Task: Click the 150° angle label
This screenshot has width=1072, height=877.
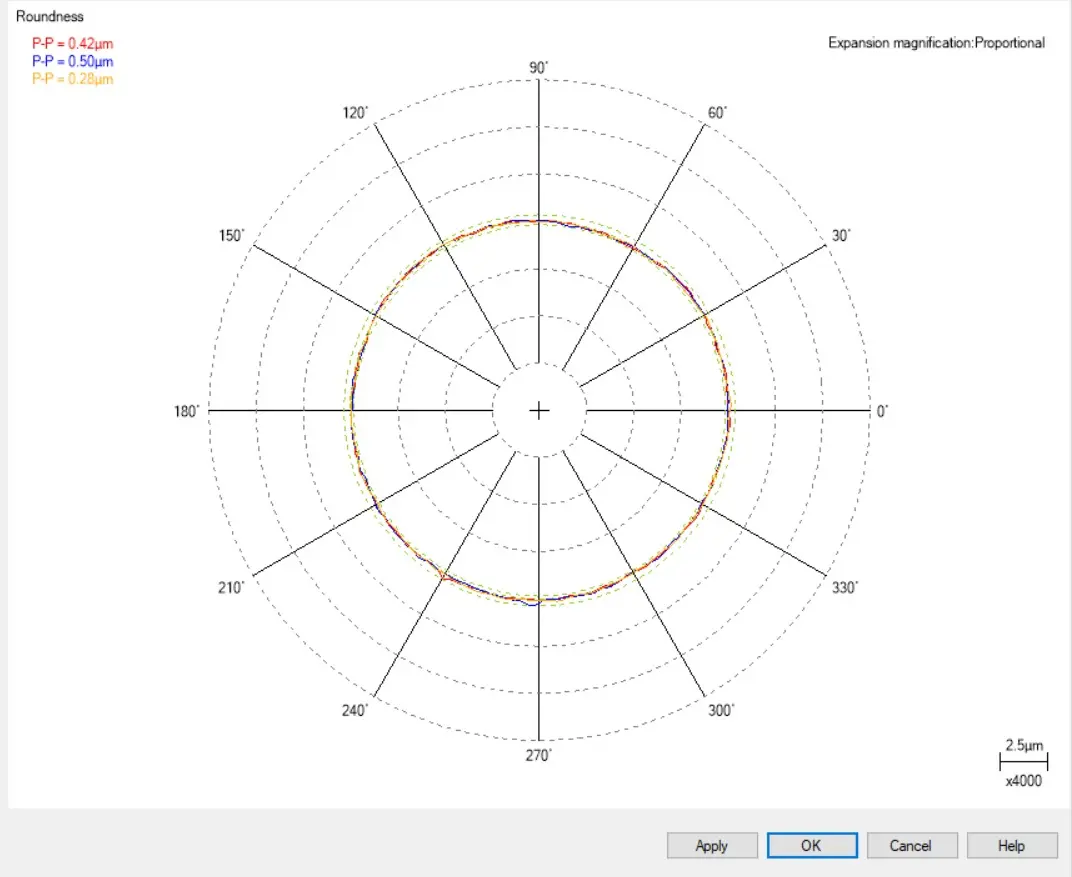Action: click(x=231, y=236)
